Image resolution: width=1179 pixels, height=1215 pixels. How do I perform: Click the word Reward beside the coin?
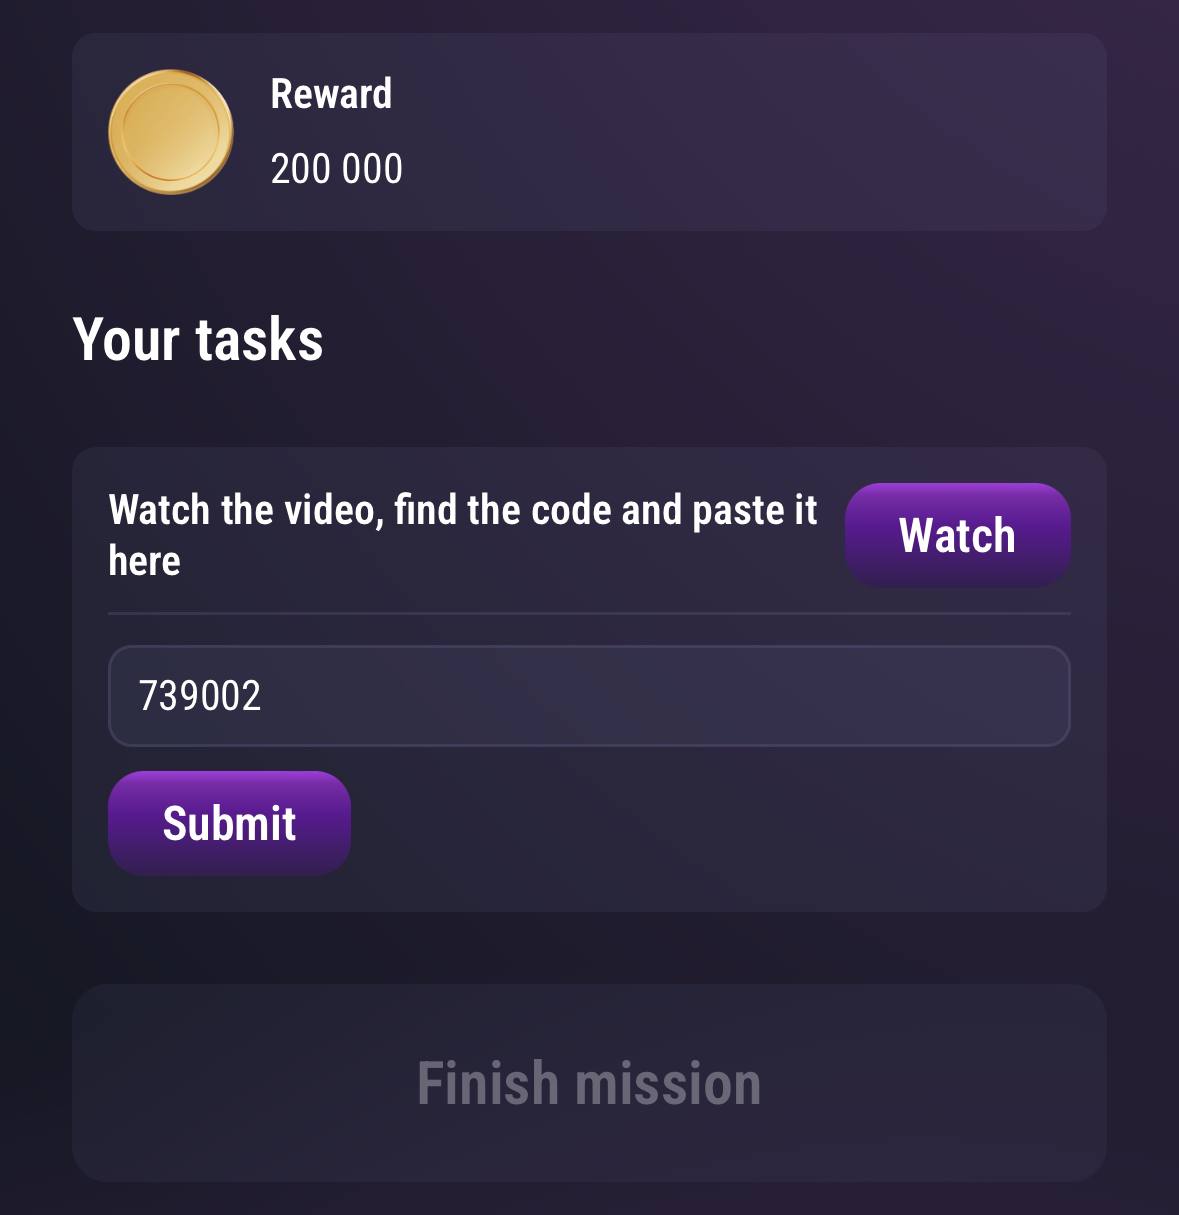(x=331, y=94)
